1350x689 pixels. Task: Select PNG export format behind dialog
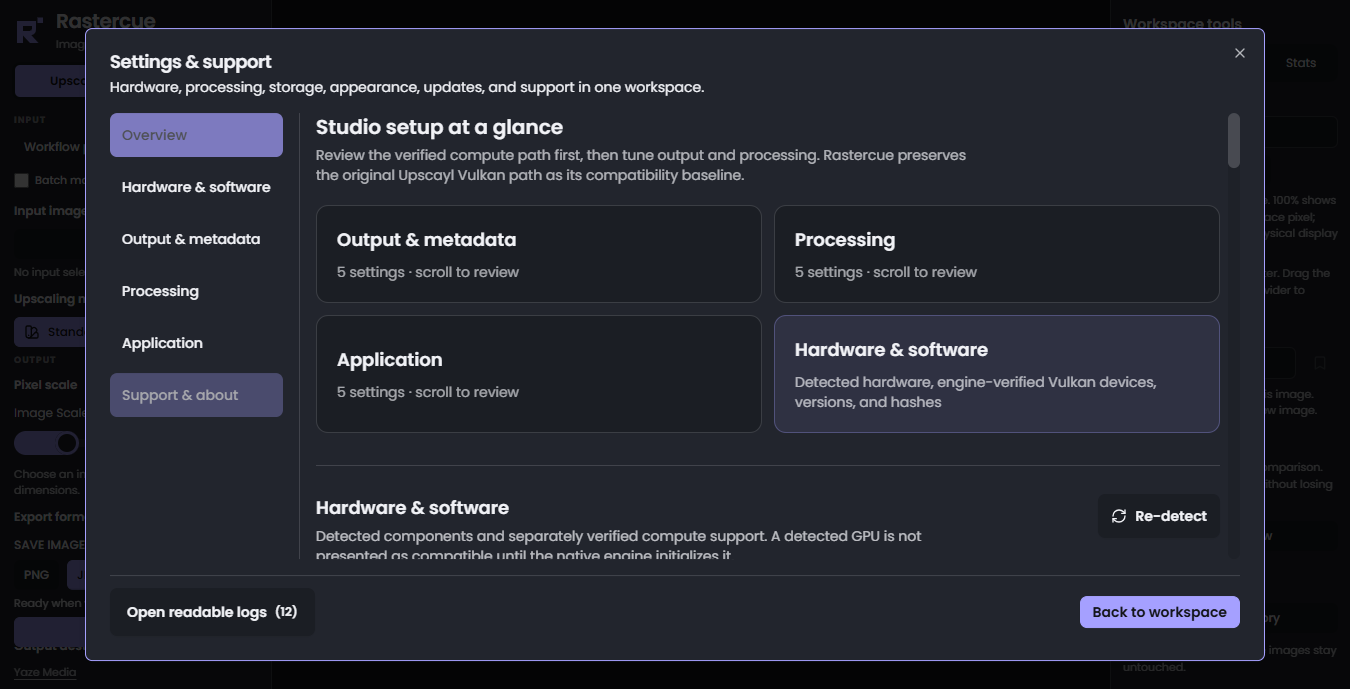click(x=37, y=575)
